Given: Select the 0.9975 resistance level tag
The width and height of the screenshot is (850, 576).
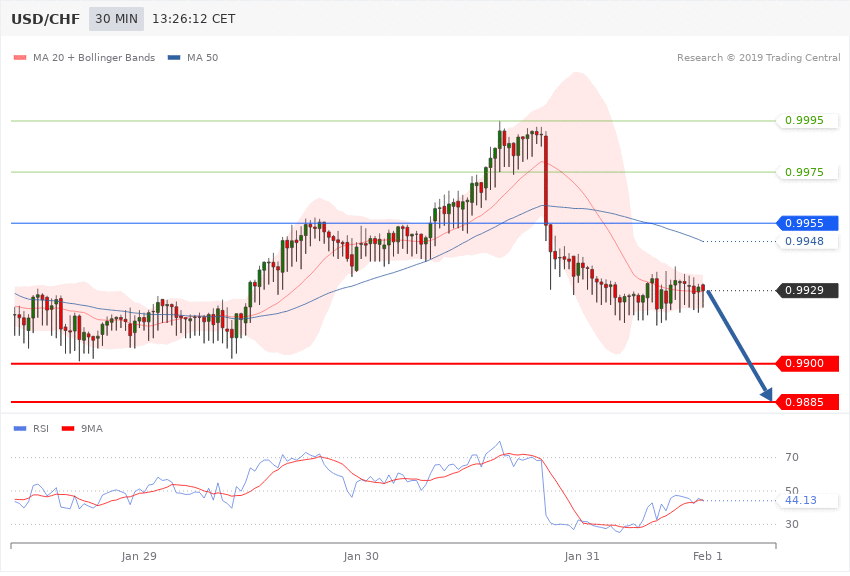Looking at the screenshot, I should pos(808,172).
